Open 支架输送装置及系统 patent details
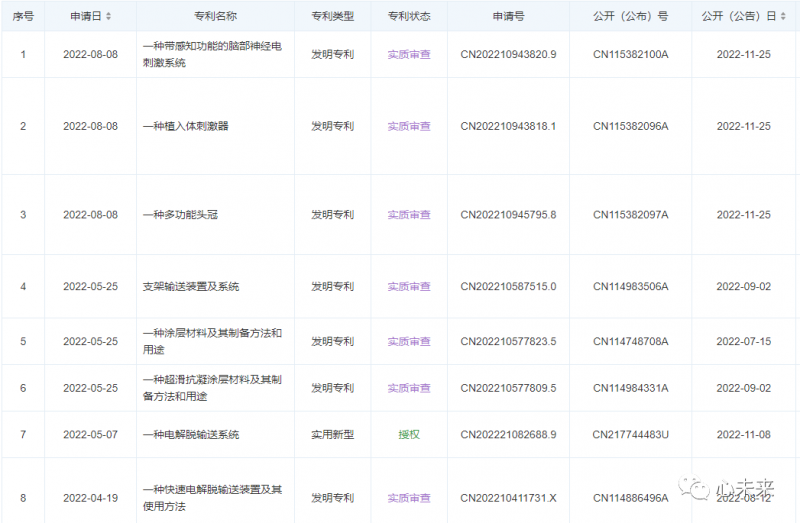This screenshot has width=800, height=523. tap(191, 287)
